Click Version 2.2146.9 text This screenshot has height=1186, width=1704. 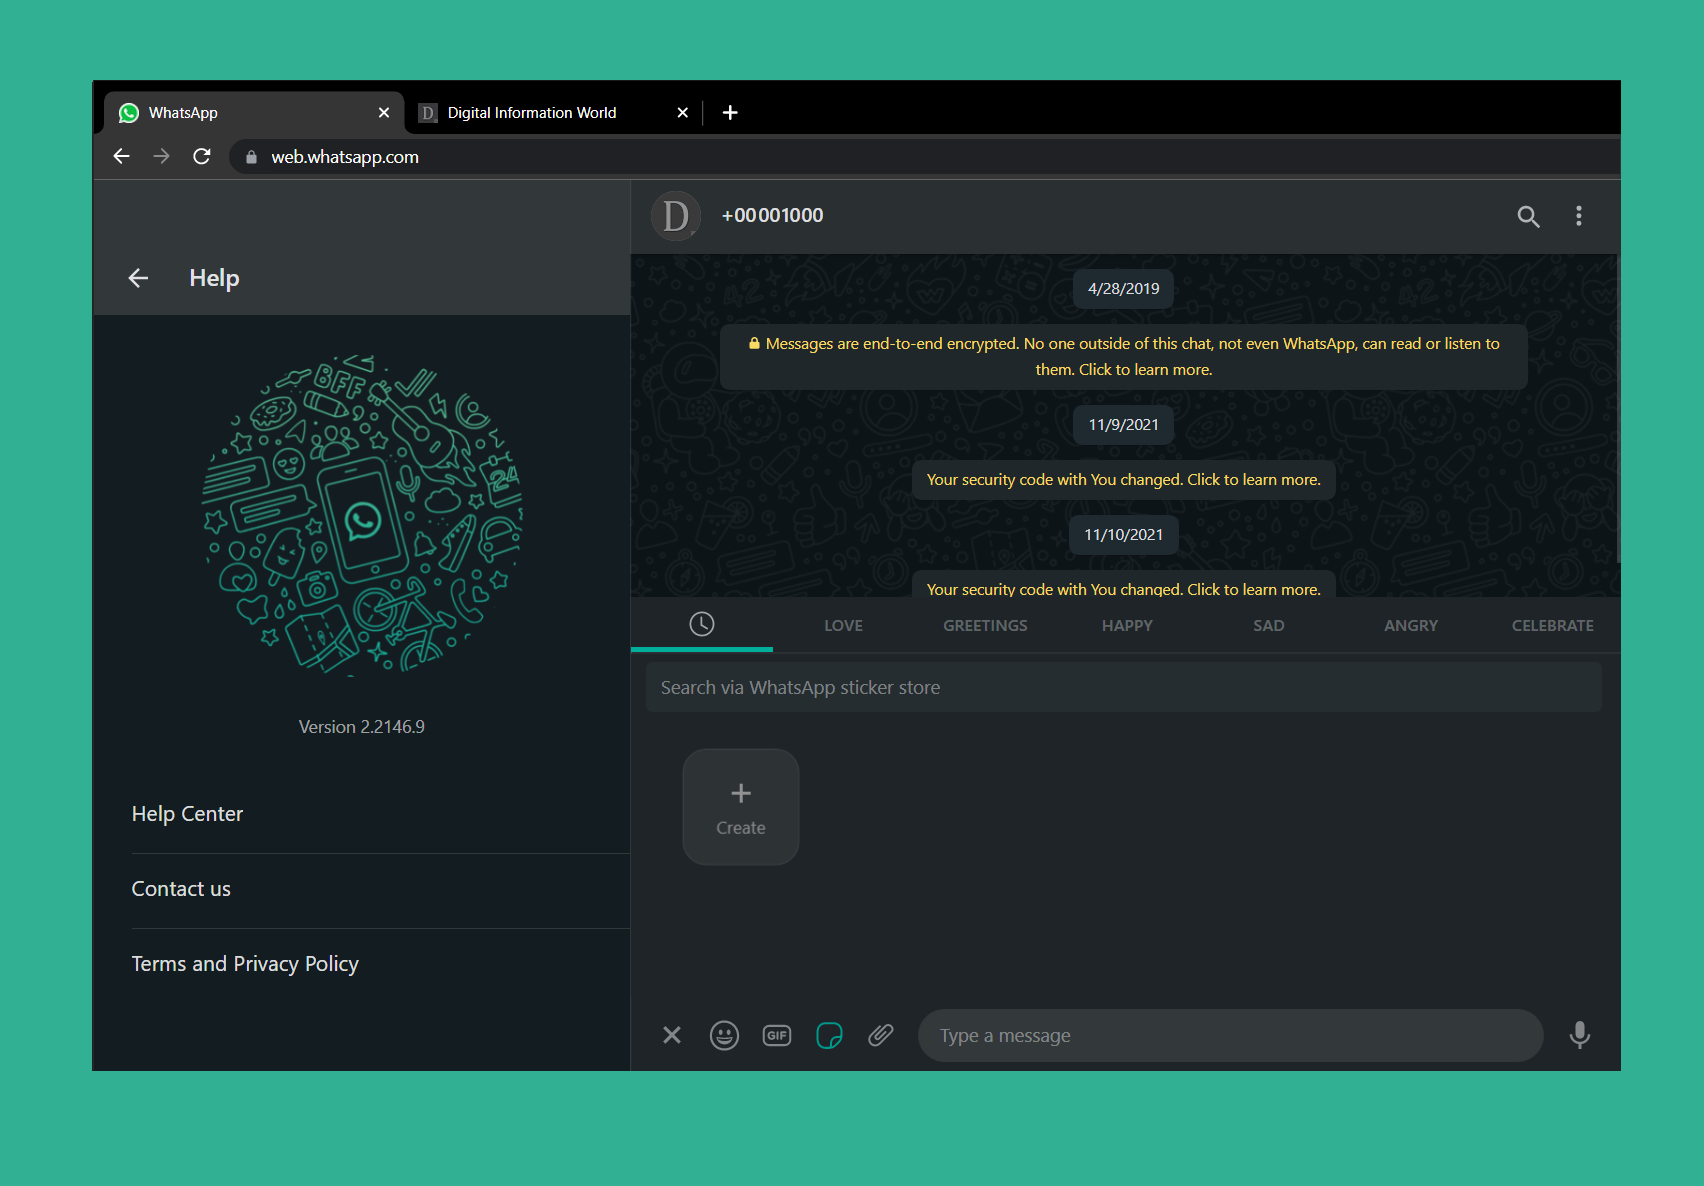362,727
